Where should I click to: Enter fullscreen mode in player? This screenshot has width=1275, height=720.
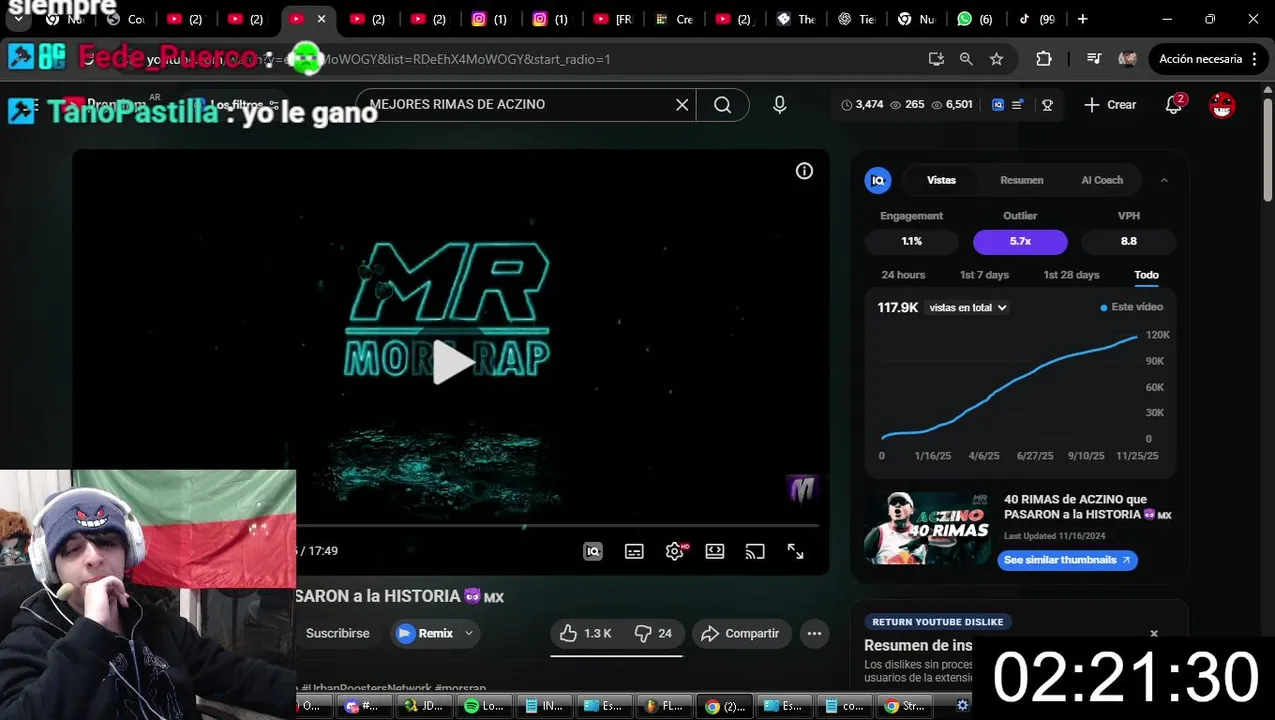[795, 551]
